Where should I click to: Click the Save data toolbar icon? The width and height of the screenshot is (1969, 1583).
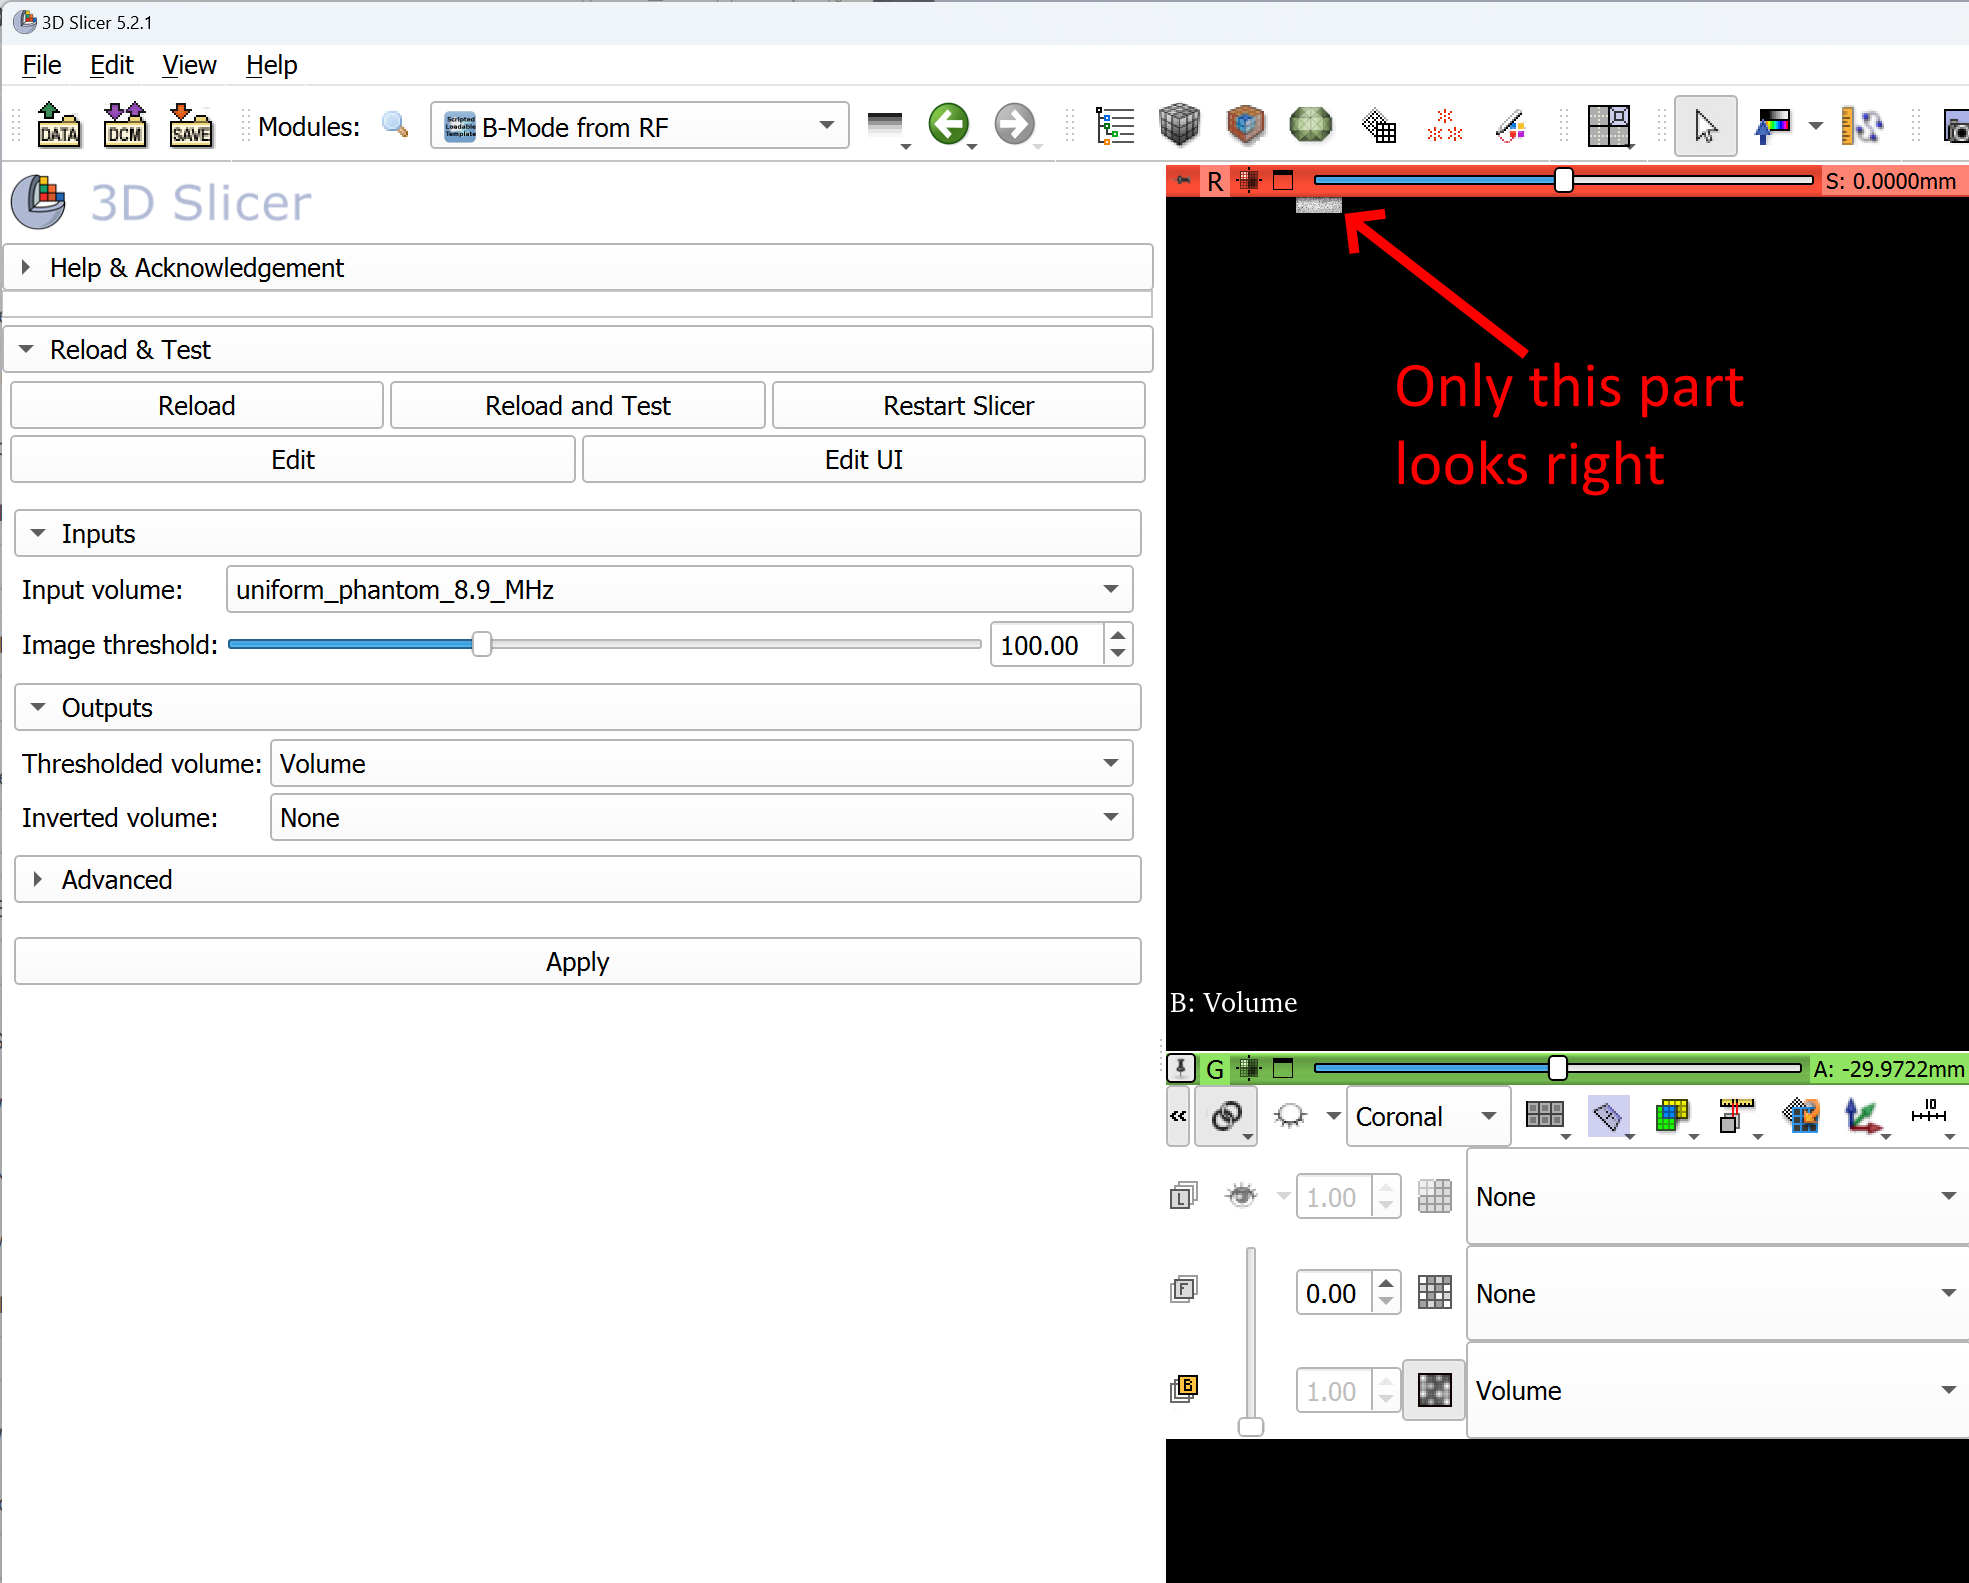pyautogui.click(x=191, y=125)
